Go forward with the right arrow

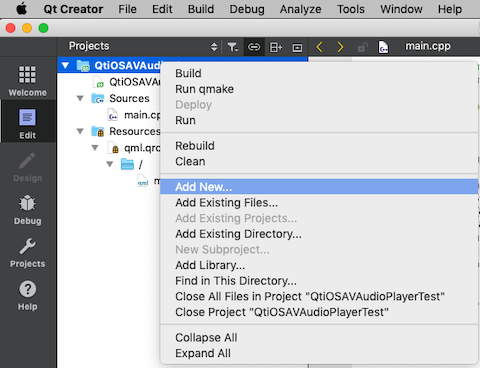tap(340, 47)
